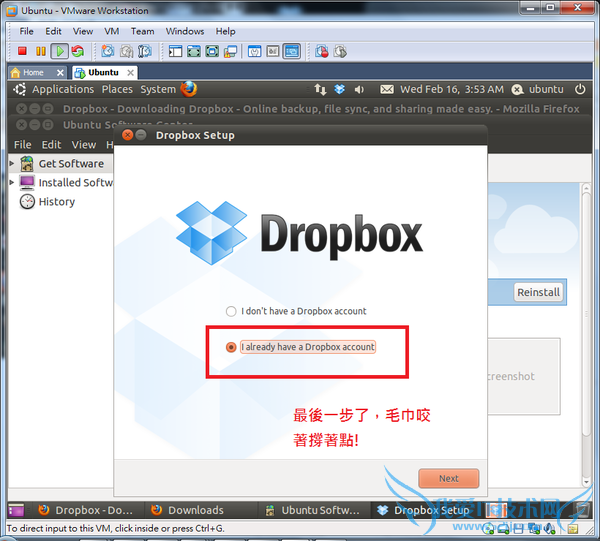Screen dimensions: 600x541
Task: Open the VMware View menu
Action: [x=83, y=31]
